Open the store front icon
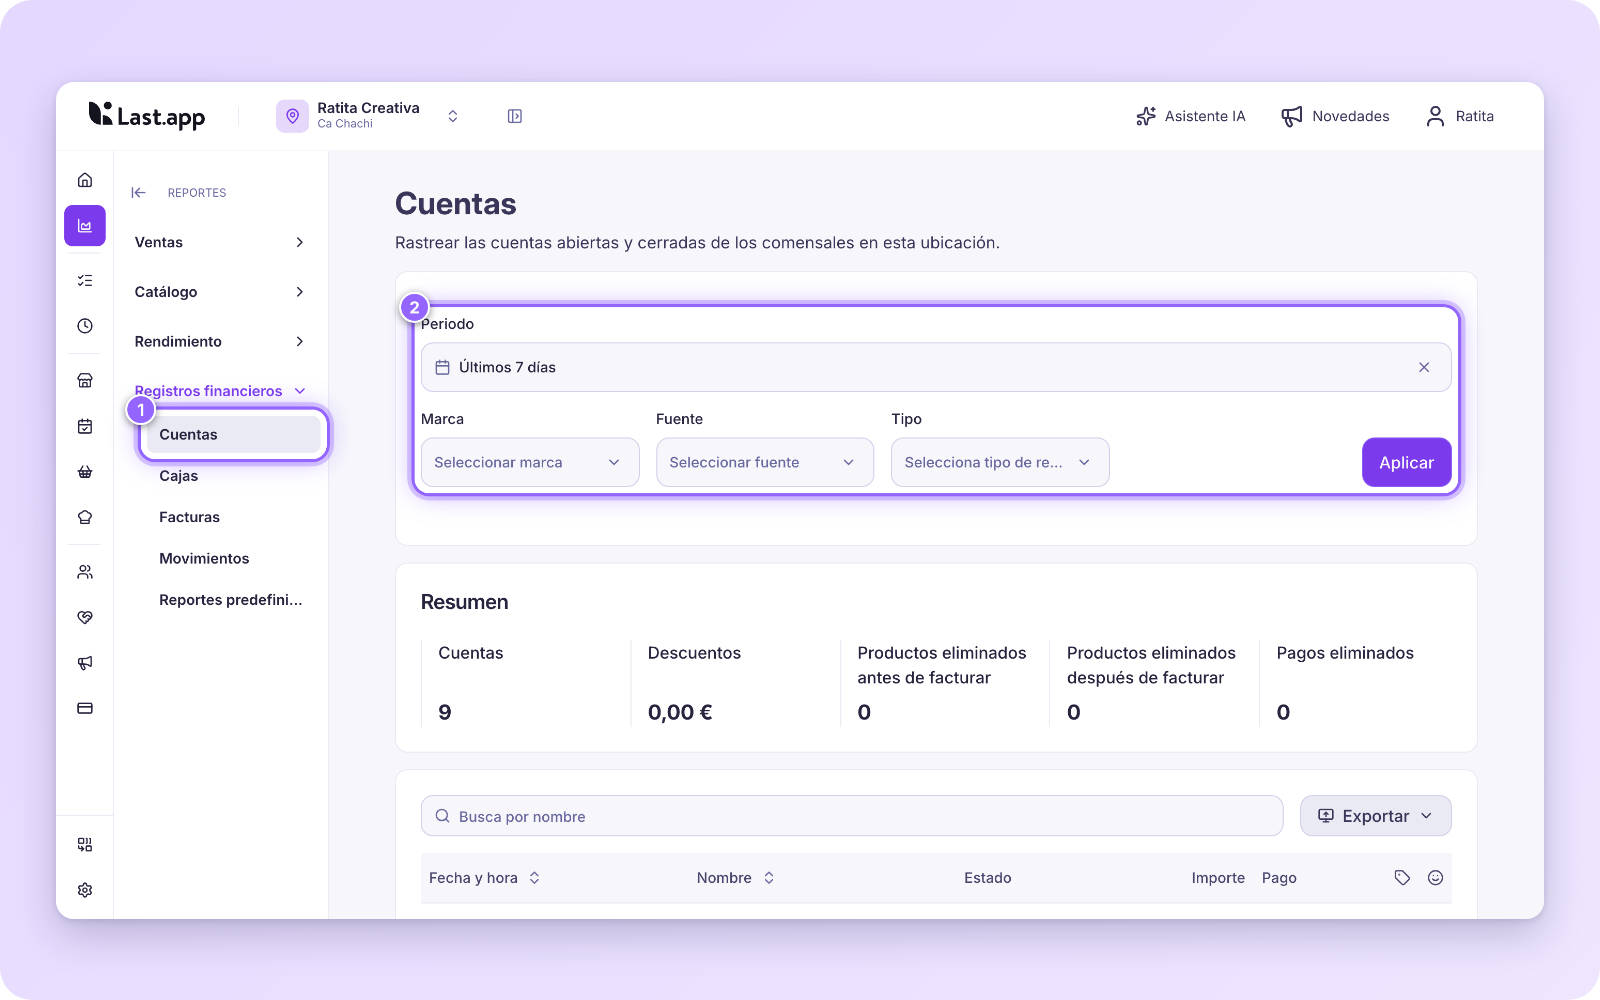 point(85,381)
